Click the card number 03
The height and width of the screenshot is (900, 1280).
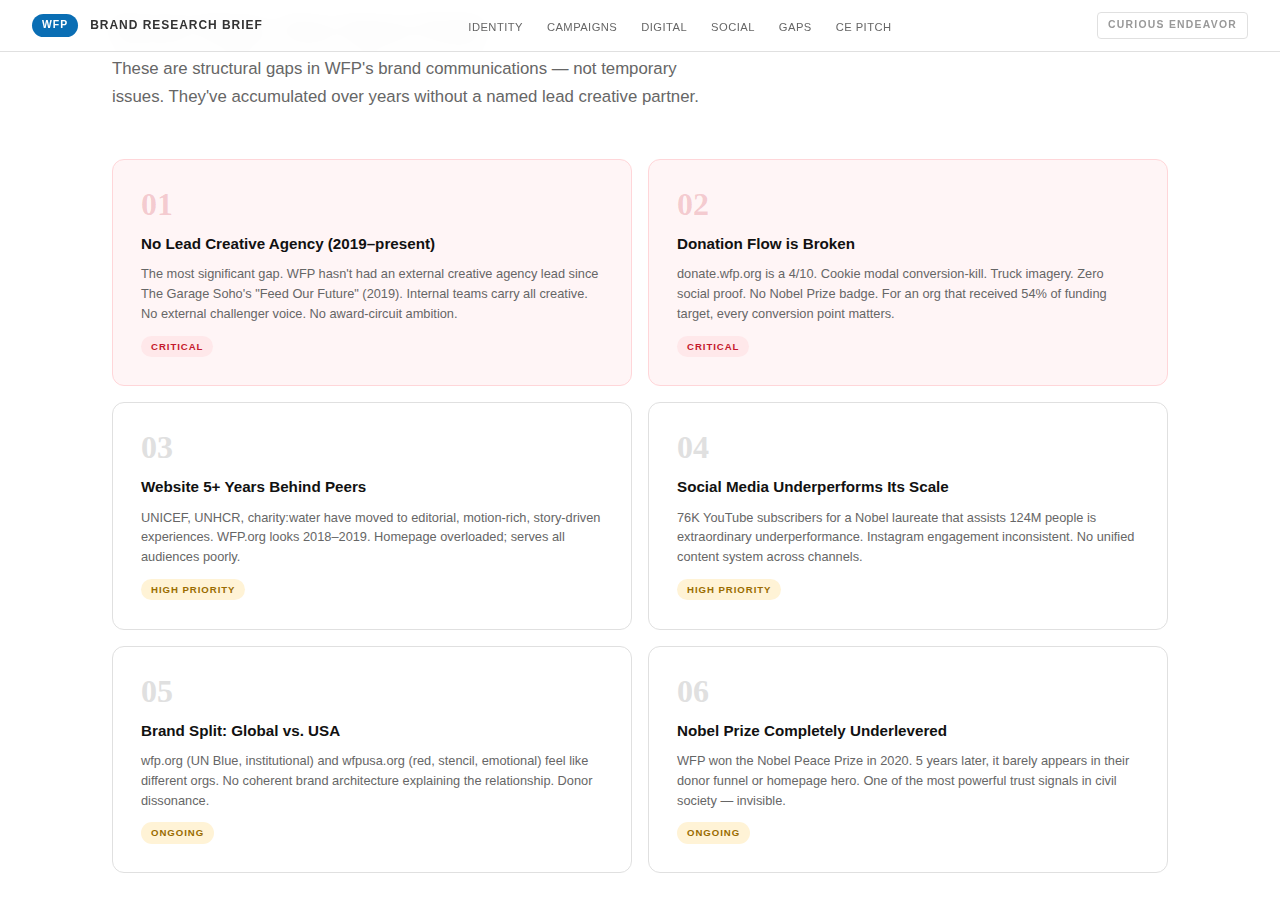pyautogui.click(x=157, y=448)
